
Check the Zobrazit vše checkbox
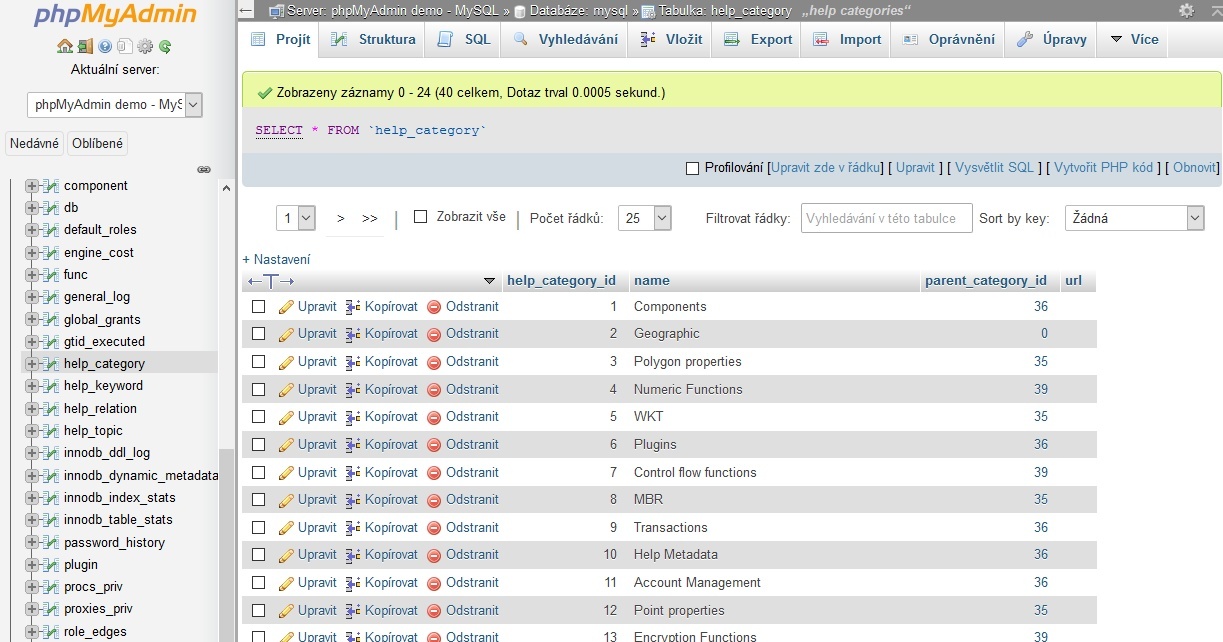421,216
